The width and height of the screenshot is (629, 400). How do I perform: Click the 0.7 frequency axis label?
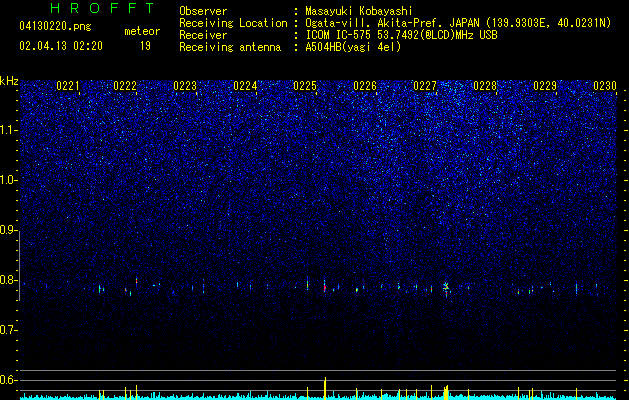[8, 330]
